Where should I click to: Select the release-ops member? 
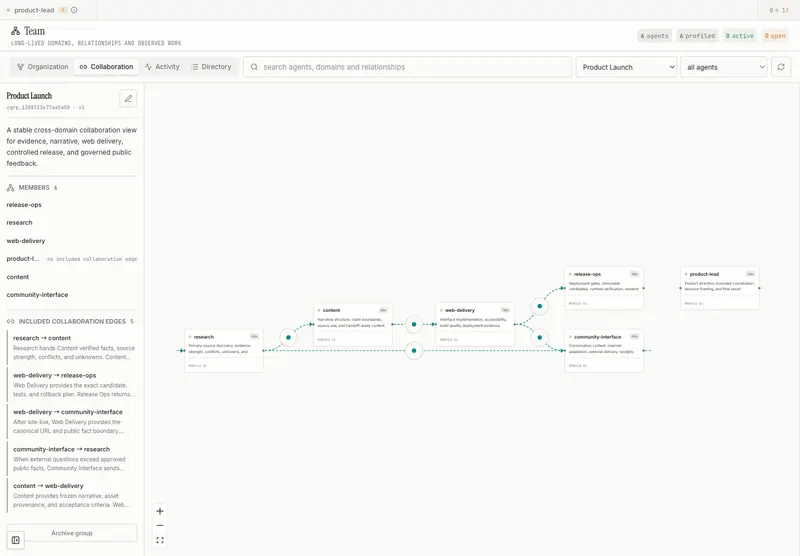[x=24, y=205]
